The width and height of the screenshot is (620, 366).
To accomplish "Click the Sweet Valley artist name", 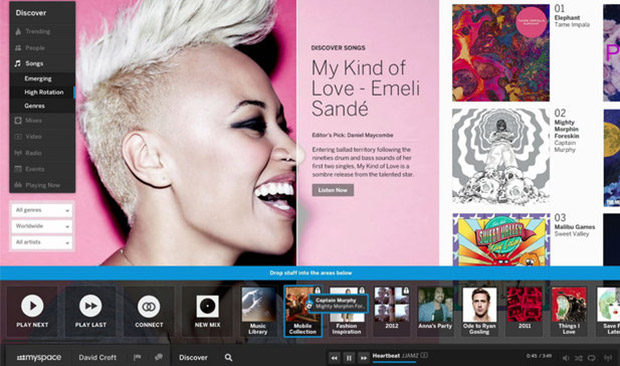I will tap(571, 234).
